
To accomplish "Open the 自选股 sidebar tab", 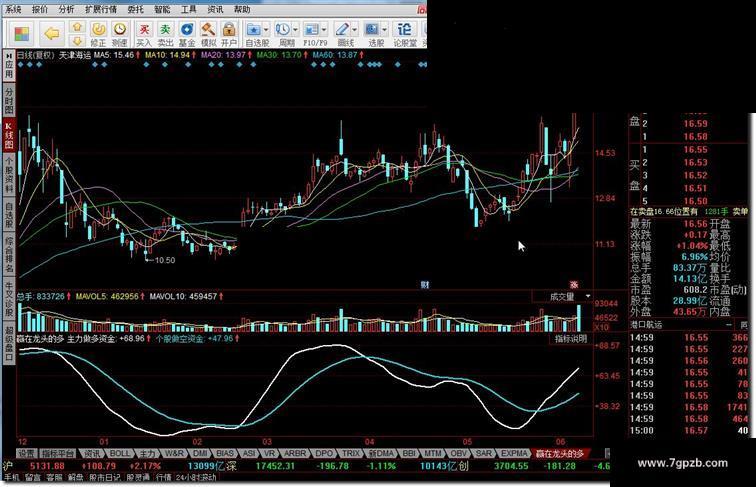I will click(x=9, y=216).
